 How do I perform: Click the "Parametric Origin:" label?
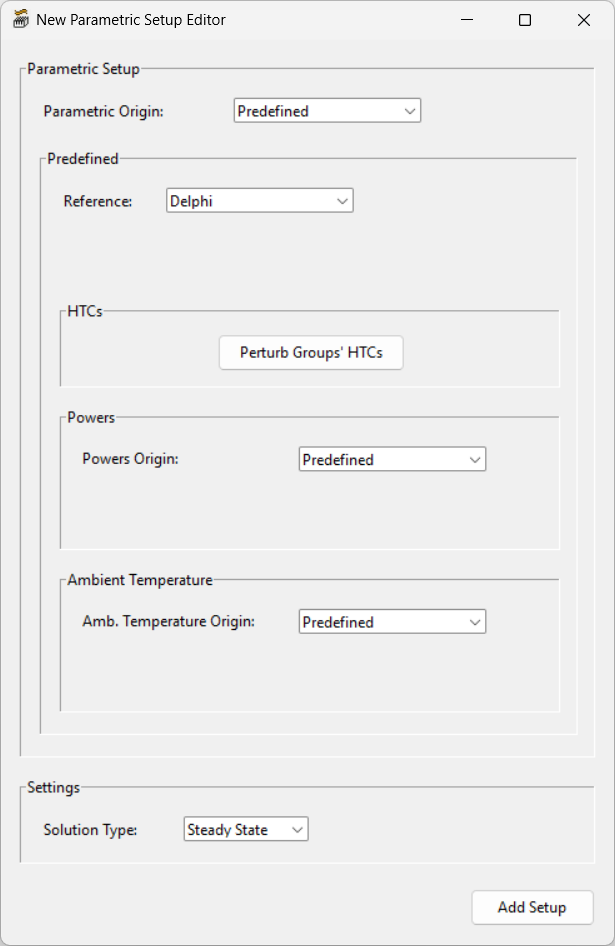[x=103, y=111]
